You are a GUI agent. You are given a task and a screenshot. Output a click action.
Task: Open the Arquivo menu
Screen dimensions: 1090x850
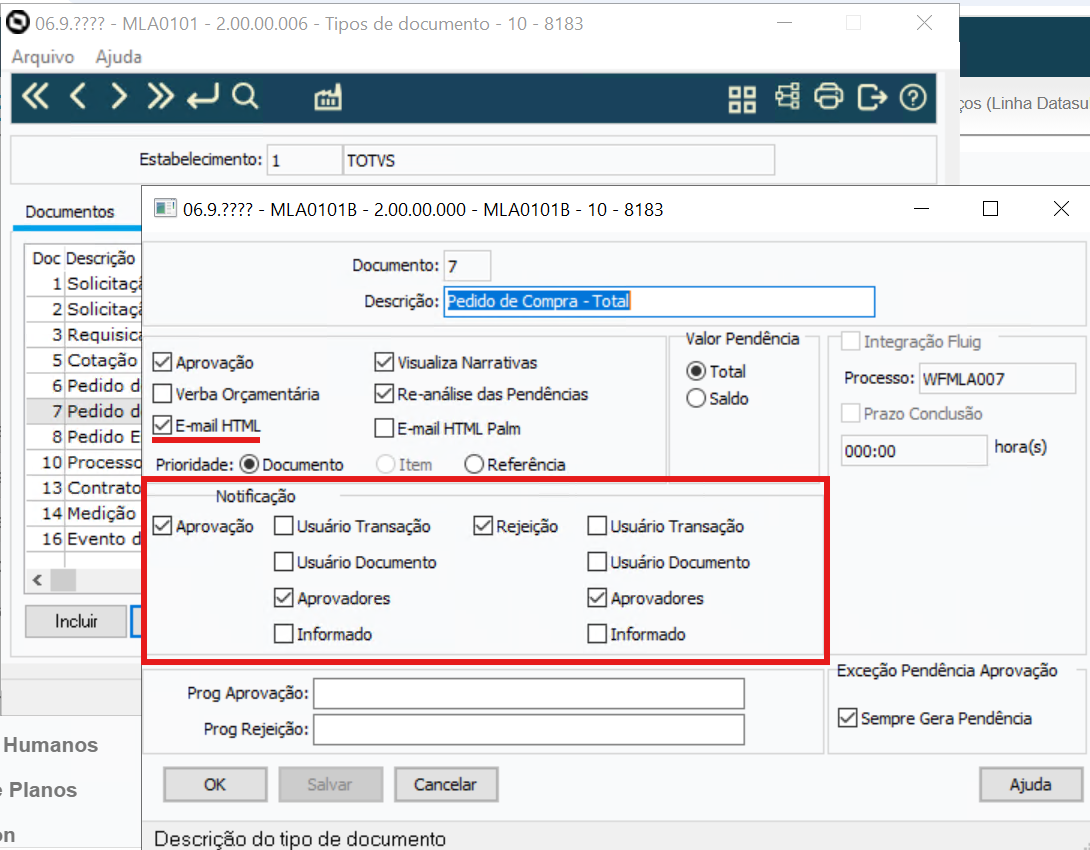(x=42, y=57)
